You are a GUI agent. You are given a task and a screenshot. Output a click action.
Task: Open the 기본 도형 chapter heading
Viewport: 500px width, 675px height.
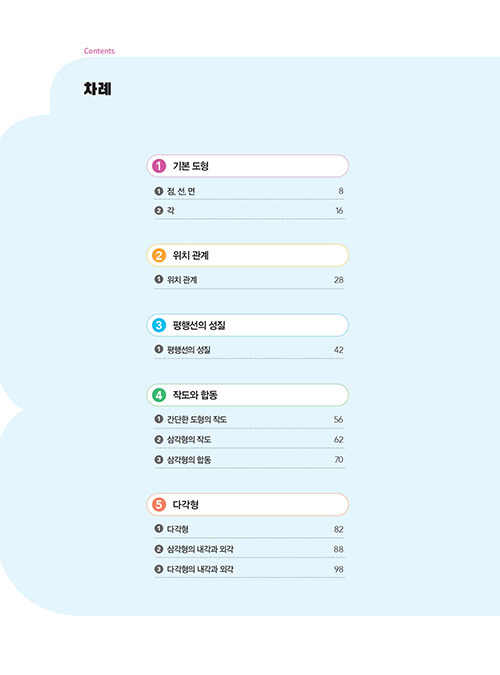click(x=248, y=166)
